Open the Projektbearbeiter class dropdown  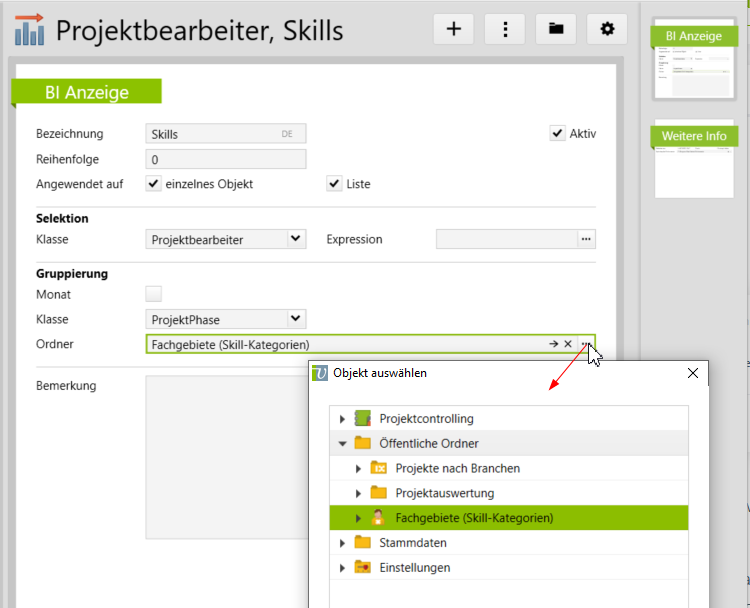tap(295, 239)
